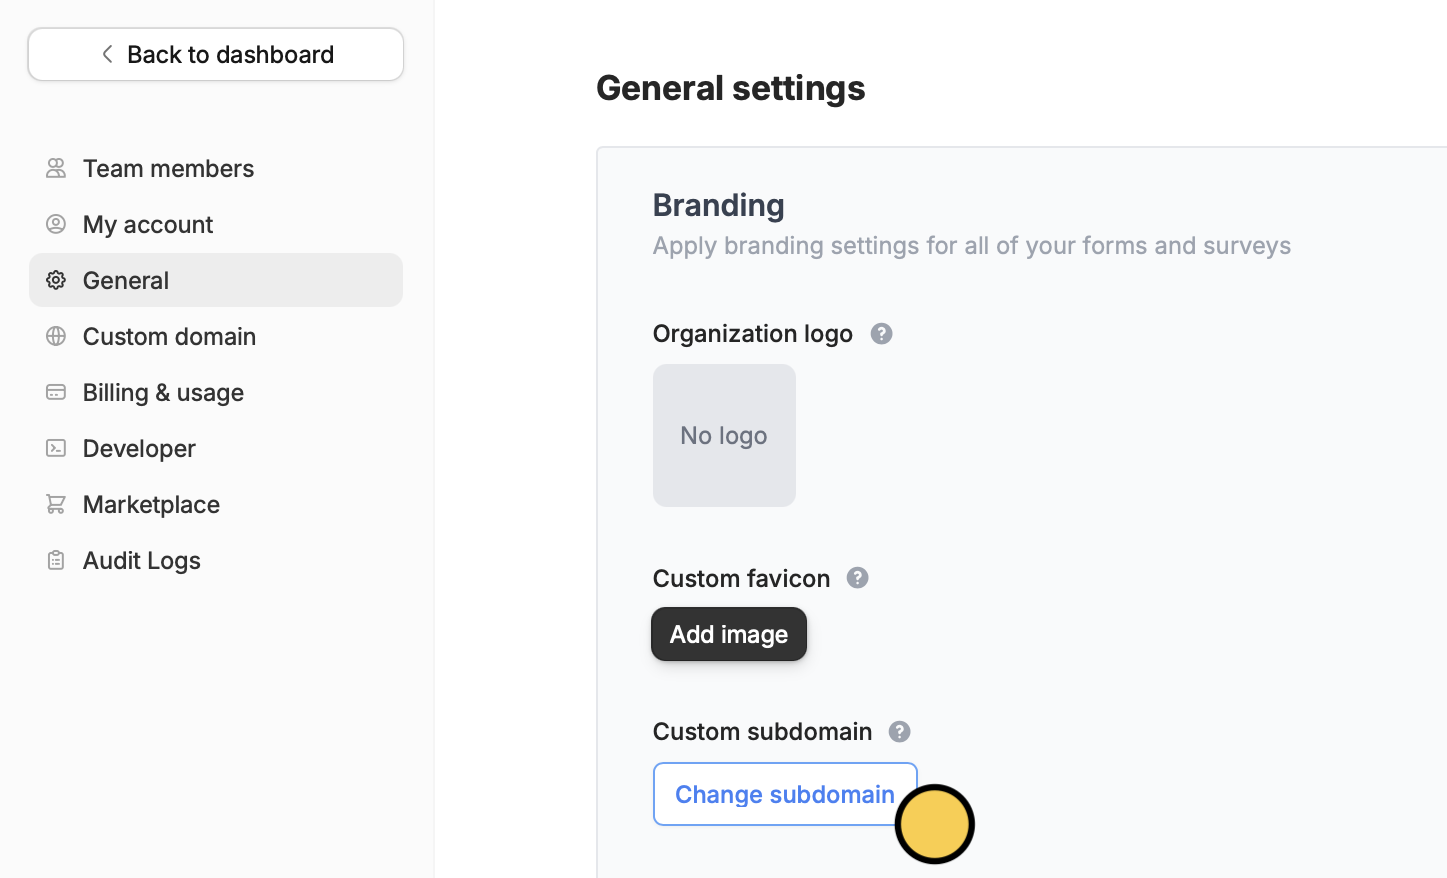Click the General gear icon

[56, 280]
